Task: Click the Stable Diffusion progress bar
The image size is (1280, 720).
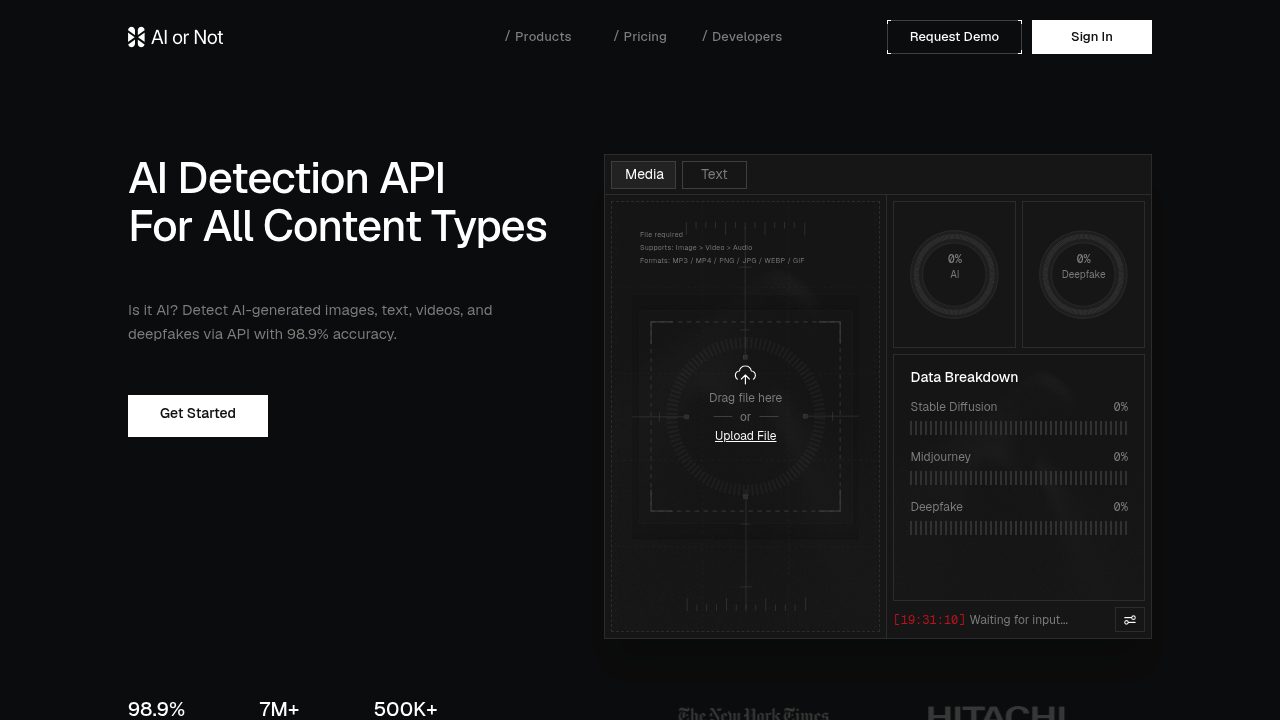Action: [1019, 428]
